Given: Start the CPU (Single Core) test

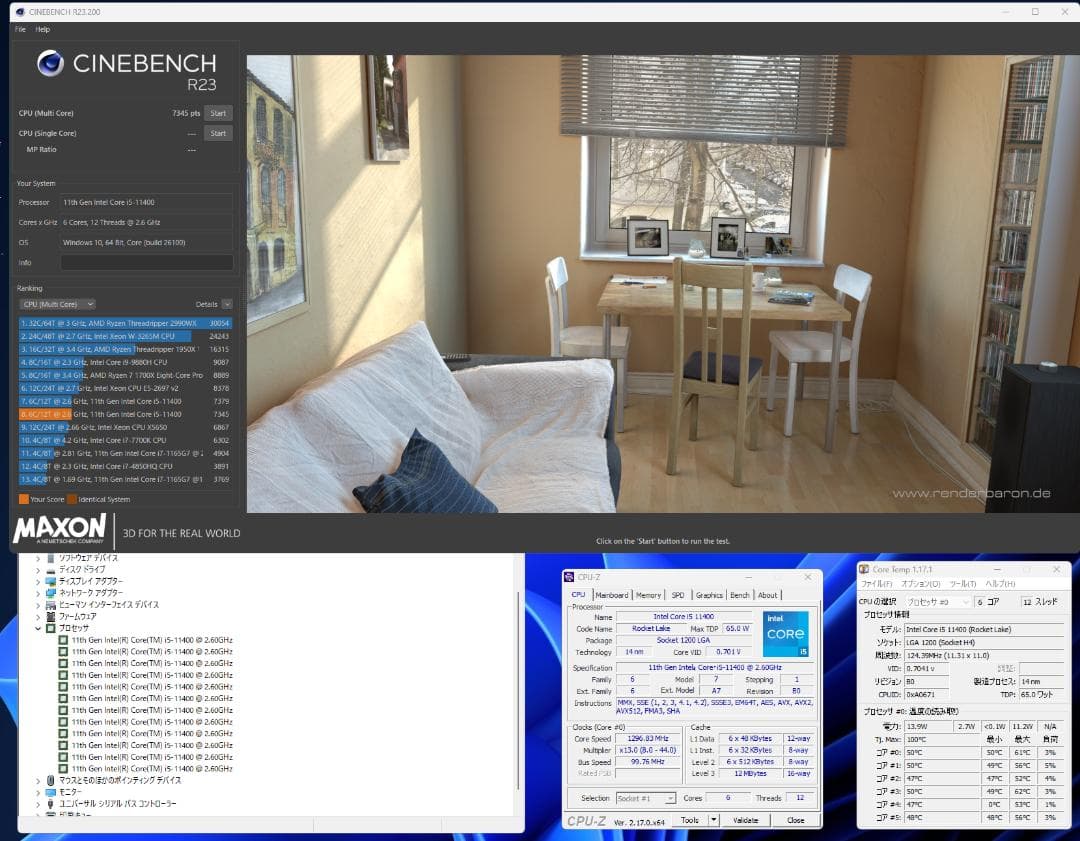Looking at the screenshot, I should [x=218, y=133].
